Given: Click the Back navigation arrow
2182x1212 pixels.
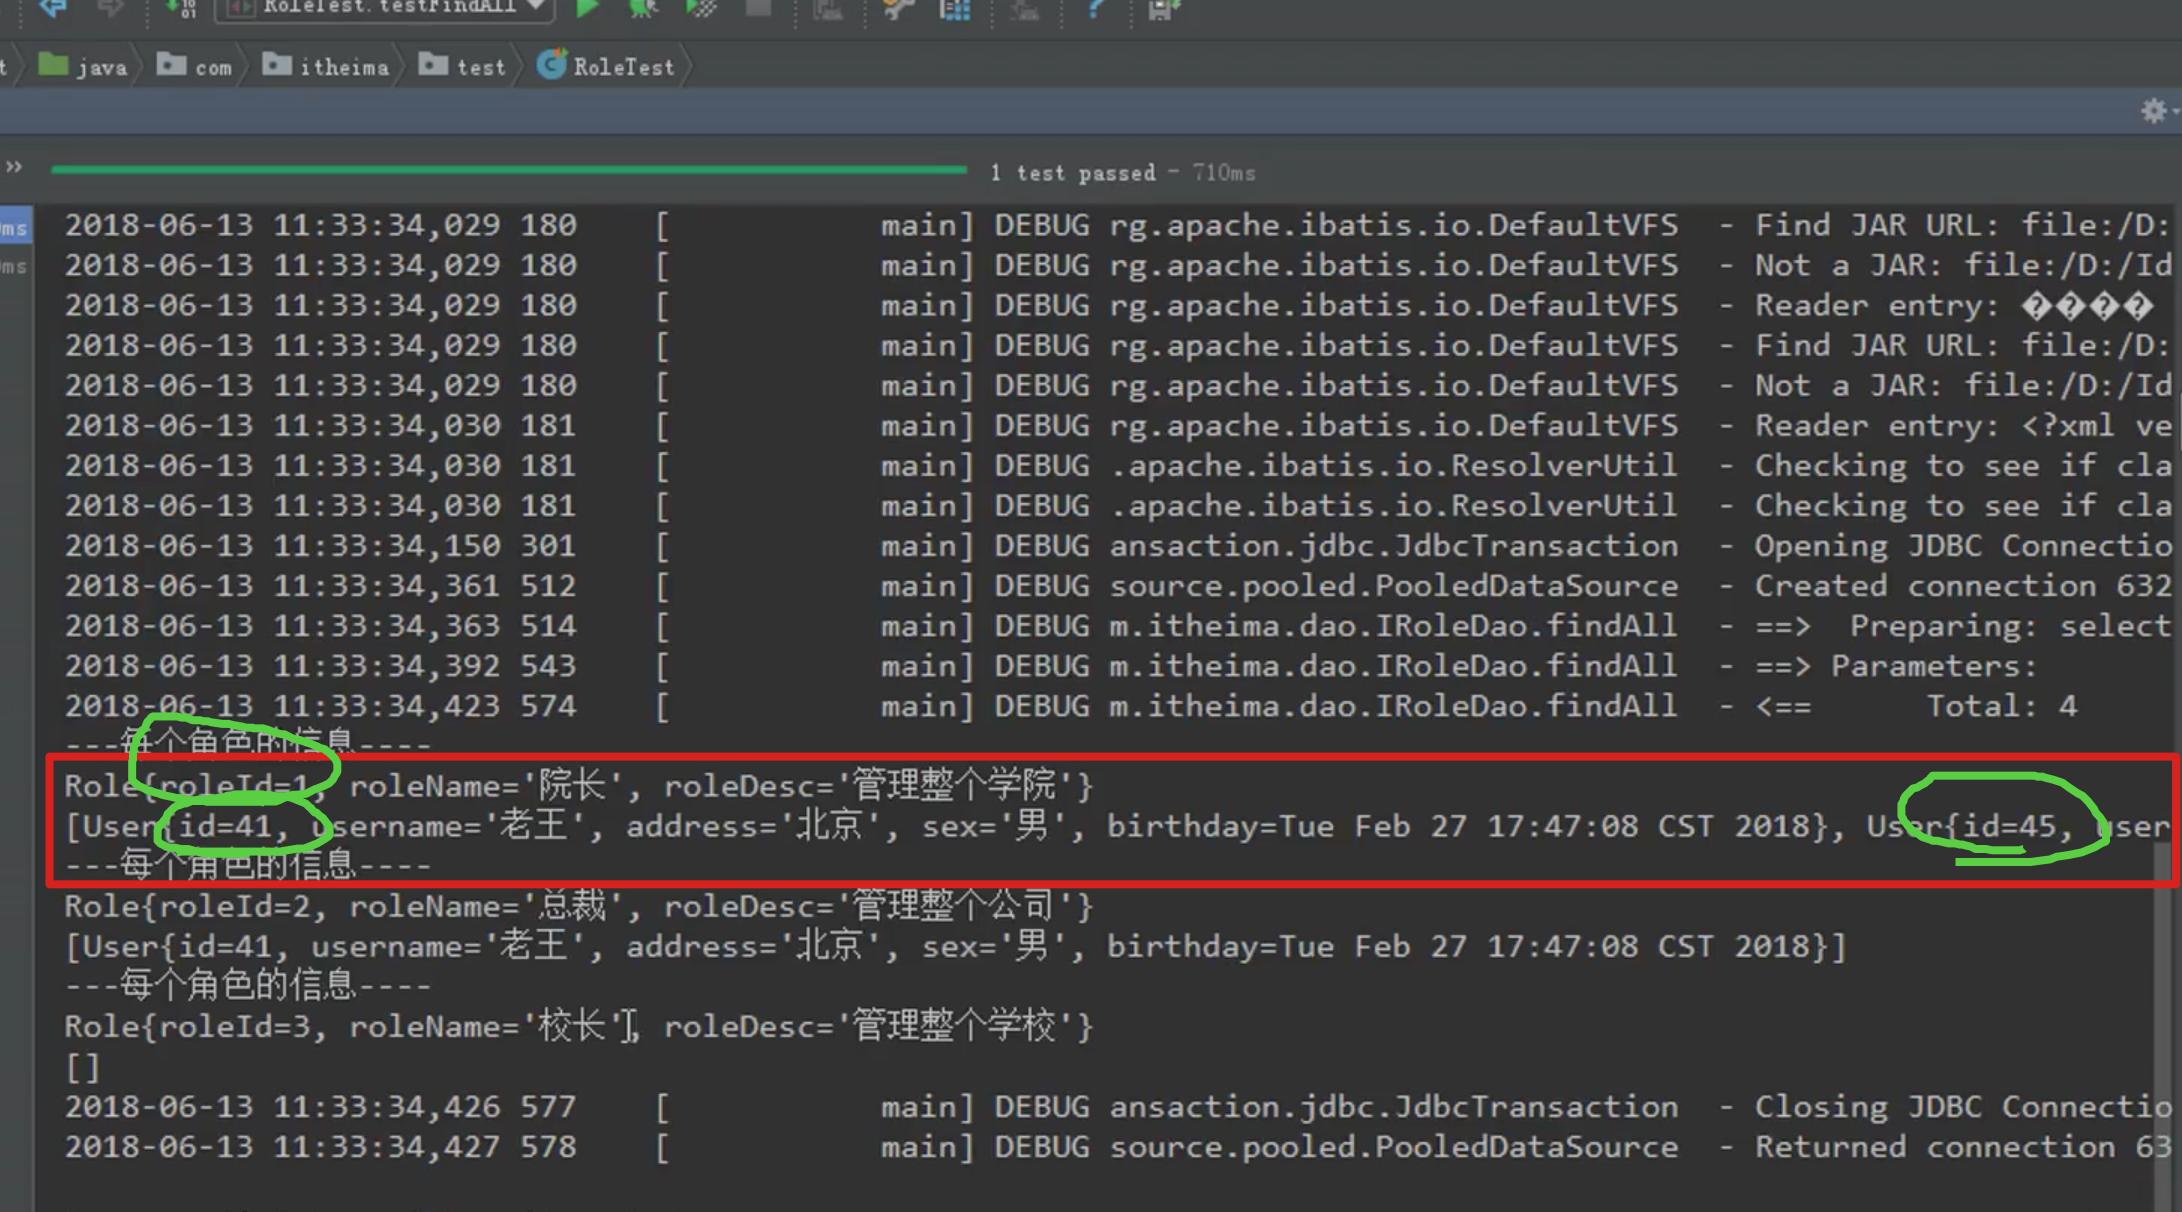Looking at the screenshot, I should coord(53,9).
